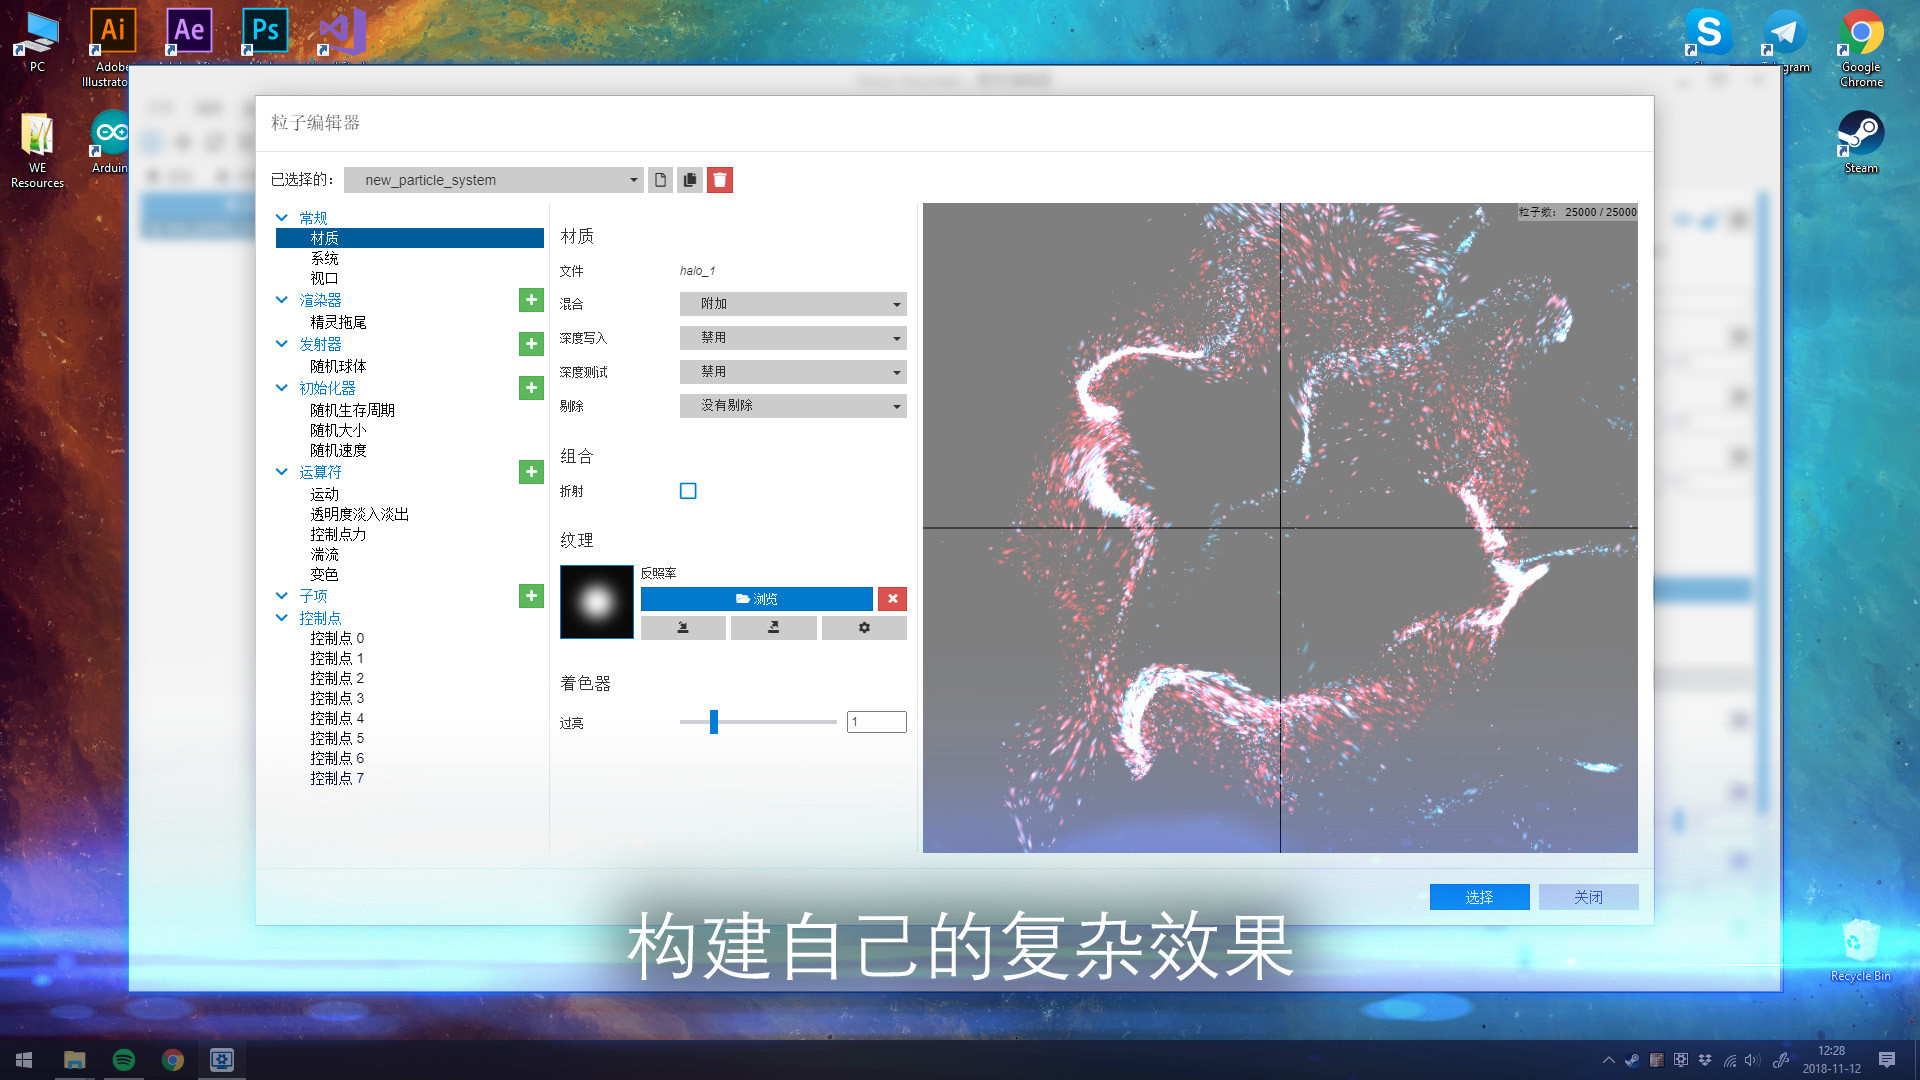
Task: Open the 深度写入 dropdown menu
Action: (x=793, y=336)
